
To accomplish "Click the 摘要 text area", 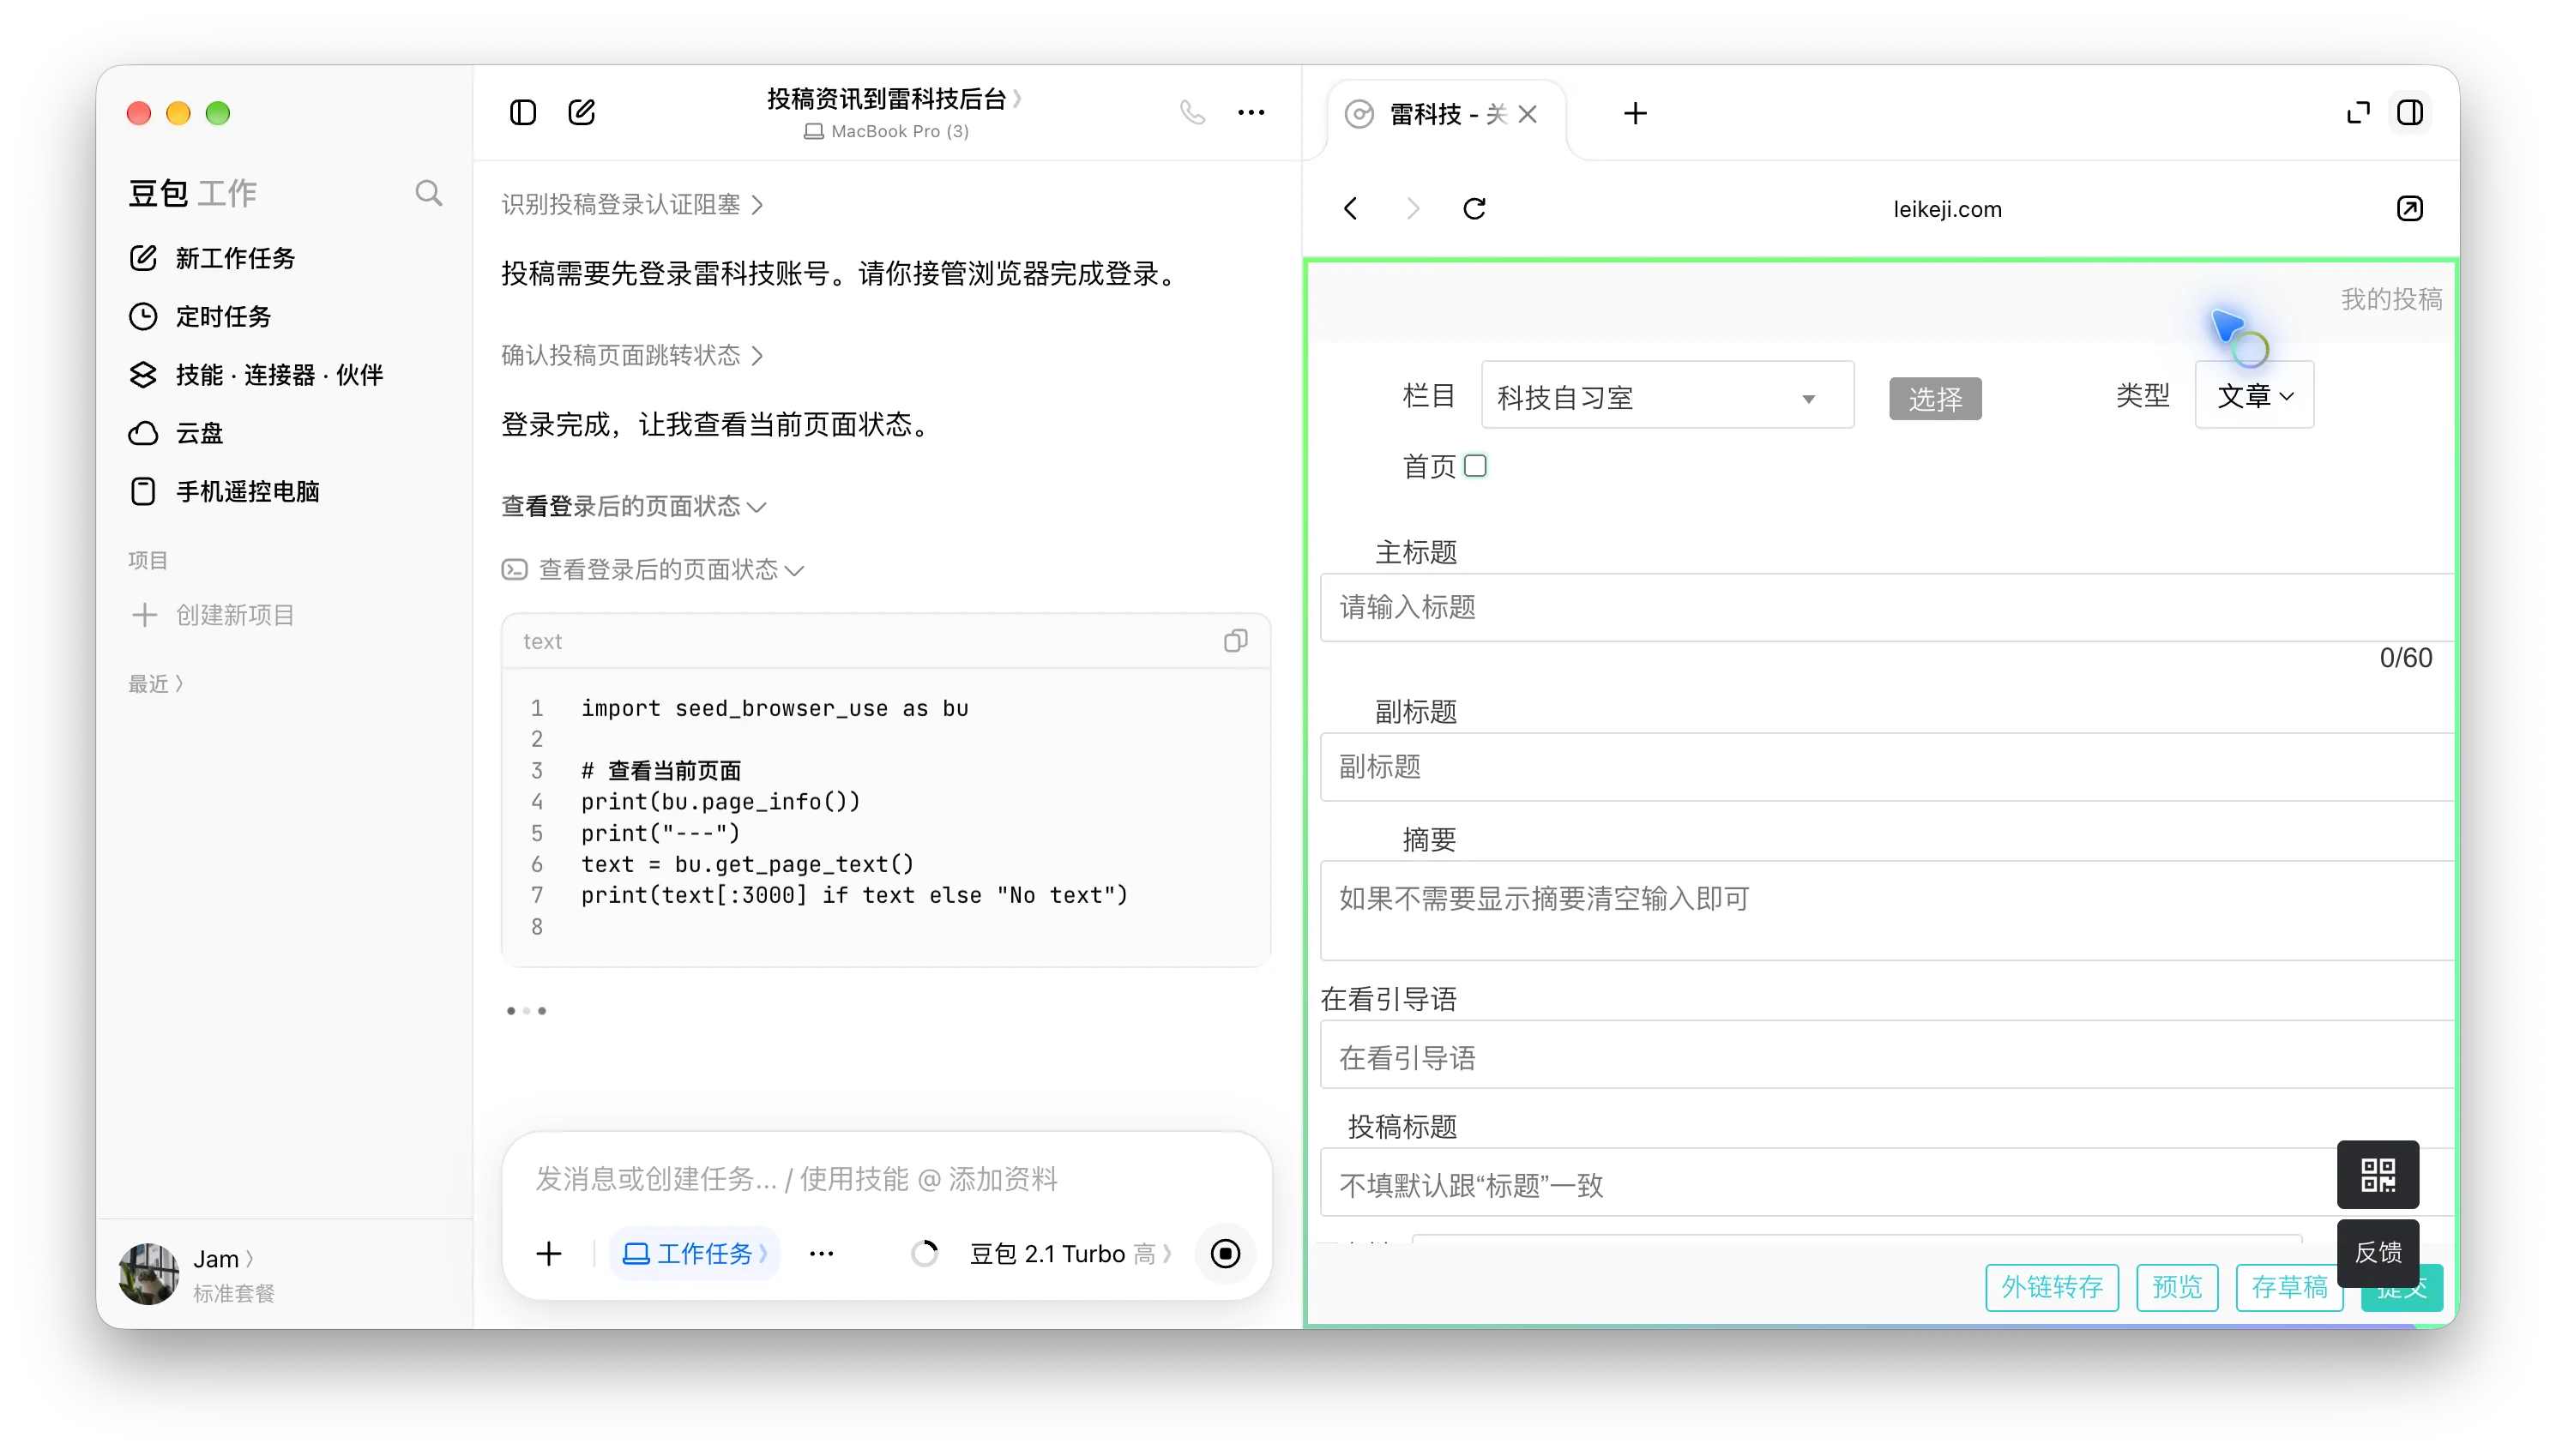I will pos(1886,910).
